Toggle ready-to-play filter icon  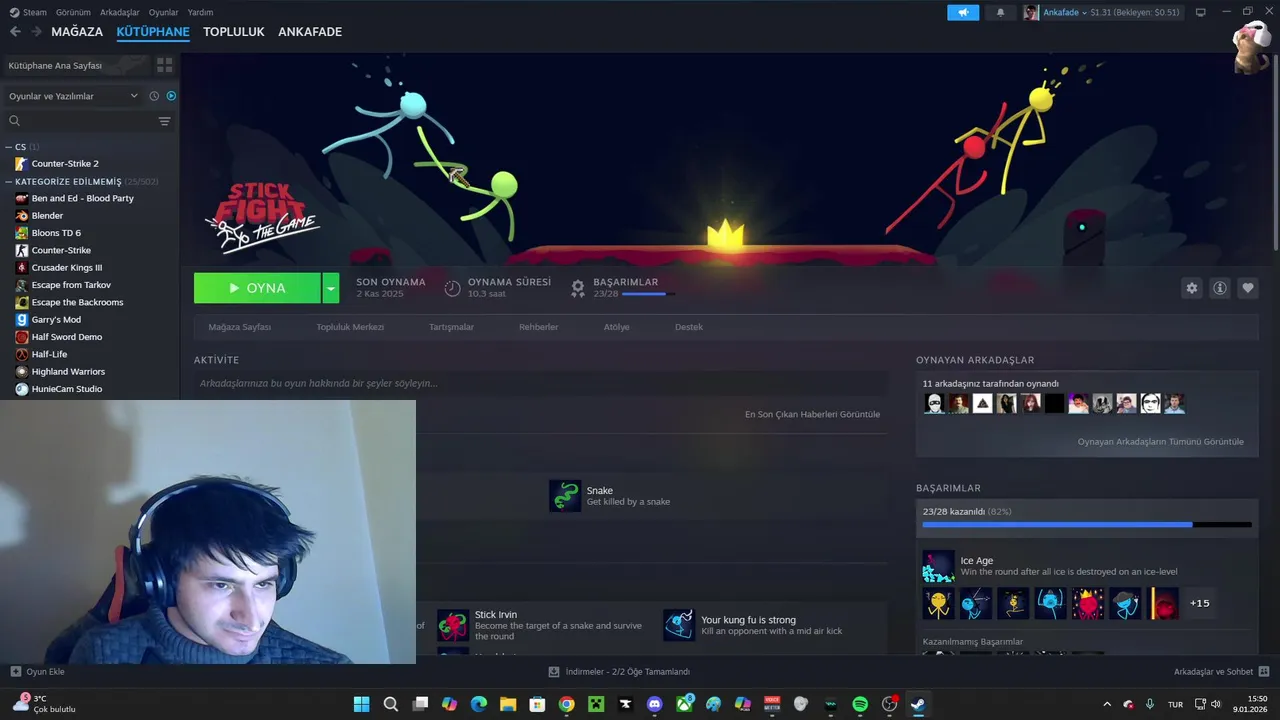(171, 96)
